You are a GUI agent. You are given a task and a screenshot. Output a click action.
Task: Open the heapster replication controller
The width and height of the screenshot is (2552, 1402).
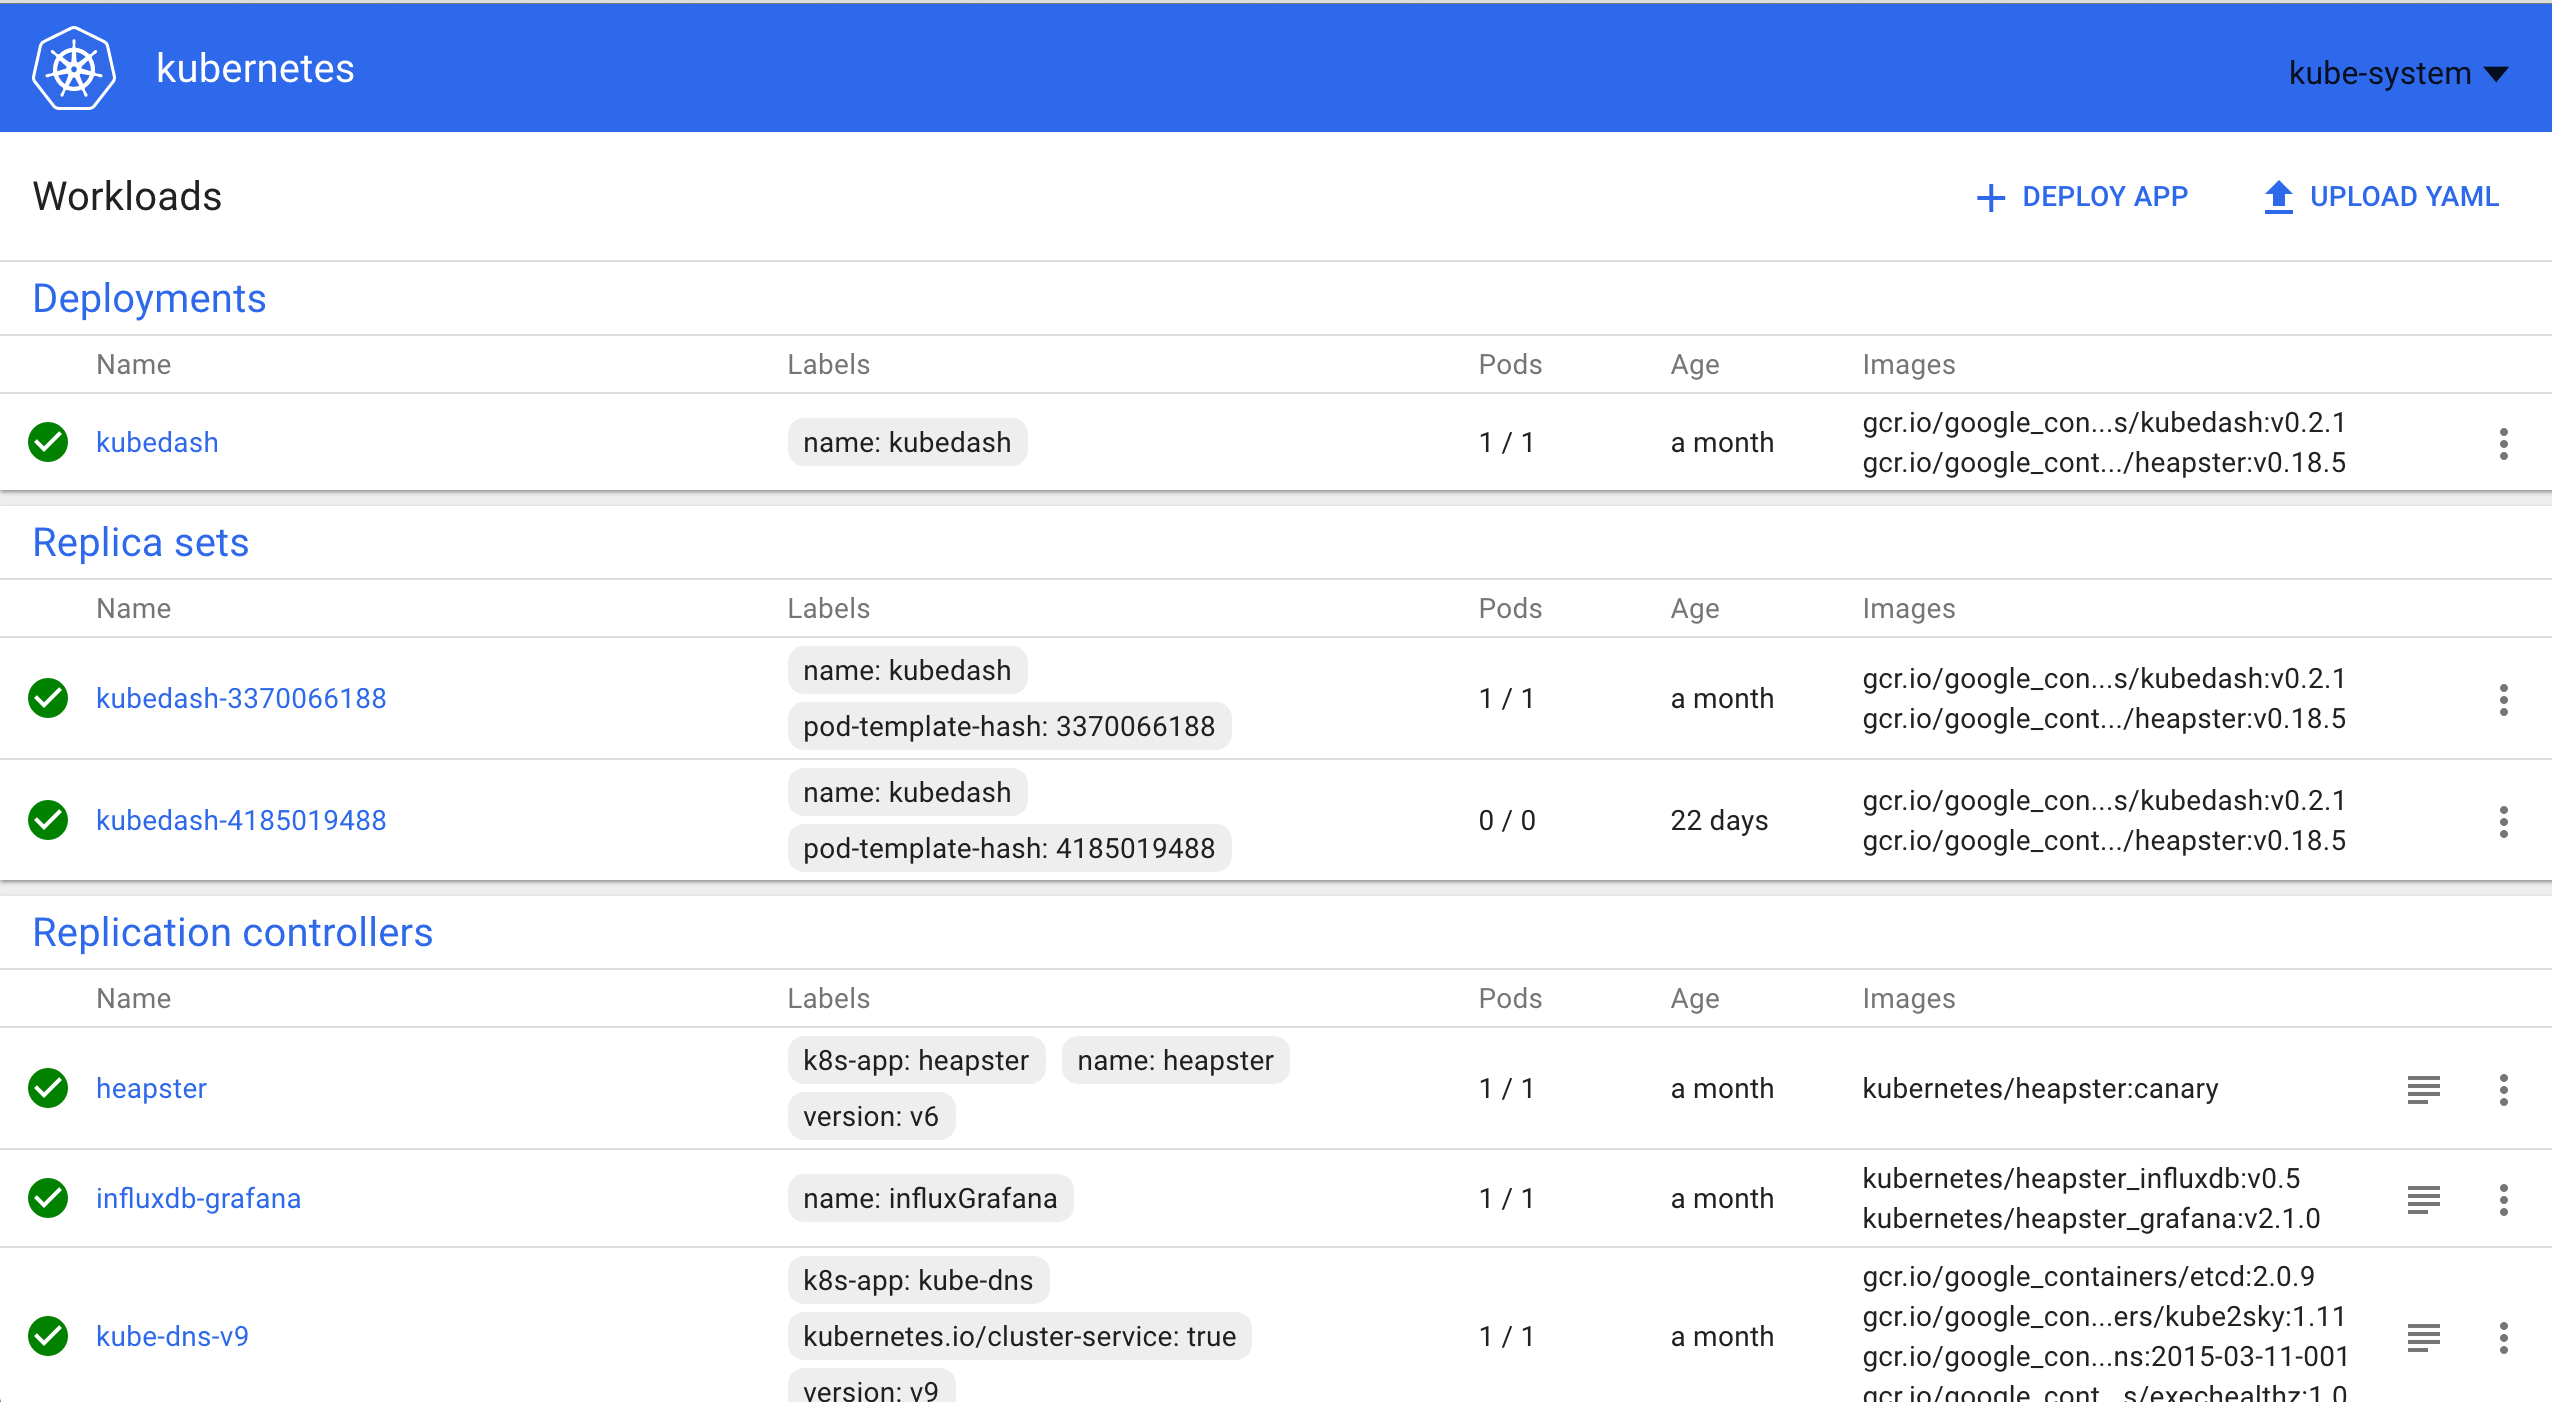point(151,1088)
